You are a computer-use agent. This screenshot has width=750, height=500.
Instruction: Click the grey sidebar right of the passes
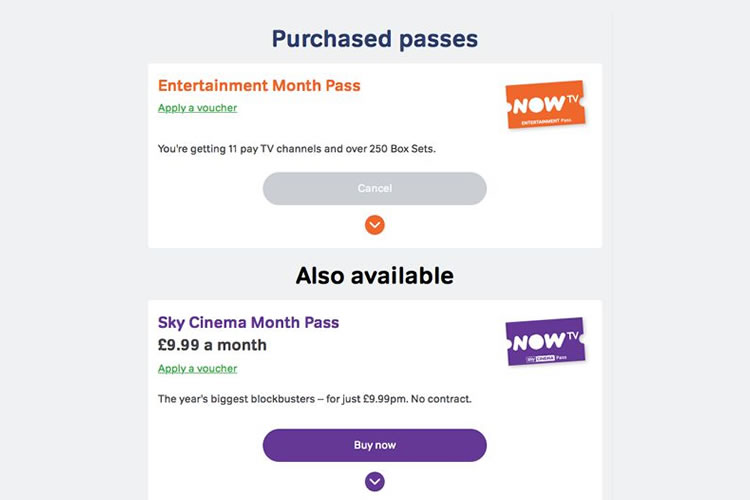[680, 250]
